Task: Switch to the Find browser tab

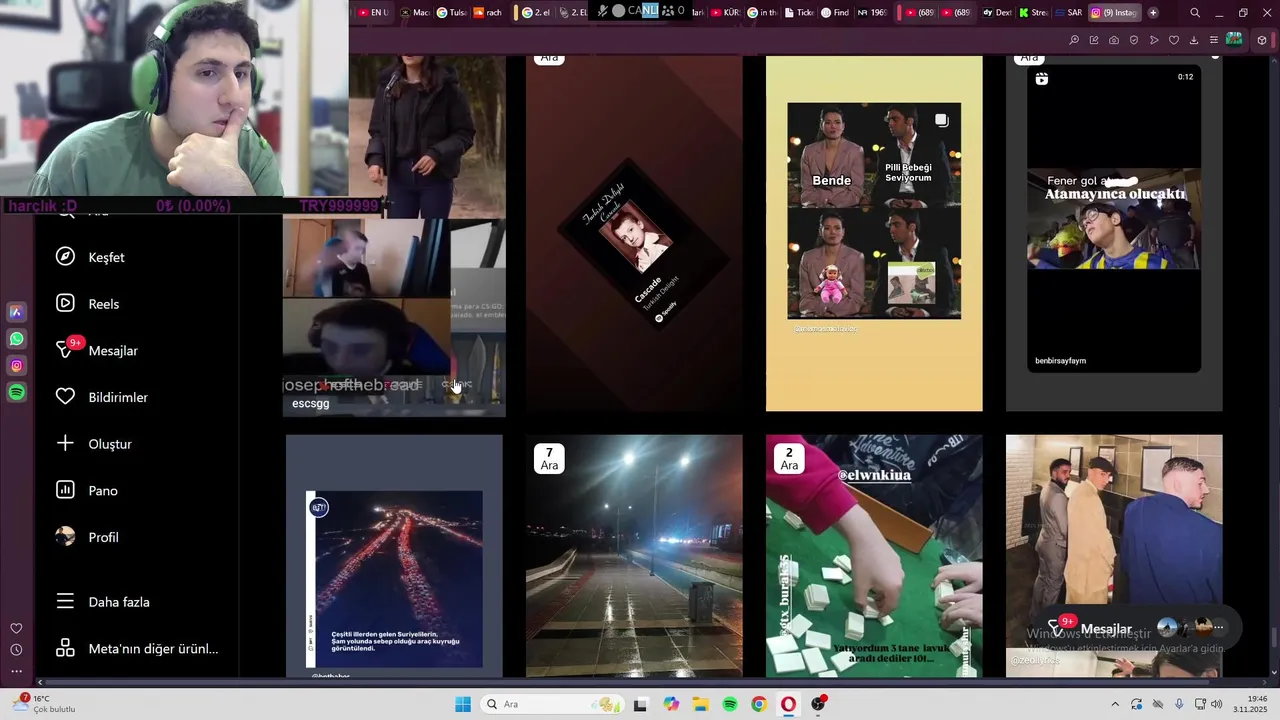Action: 836,13
